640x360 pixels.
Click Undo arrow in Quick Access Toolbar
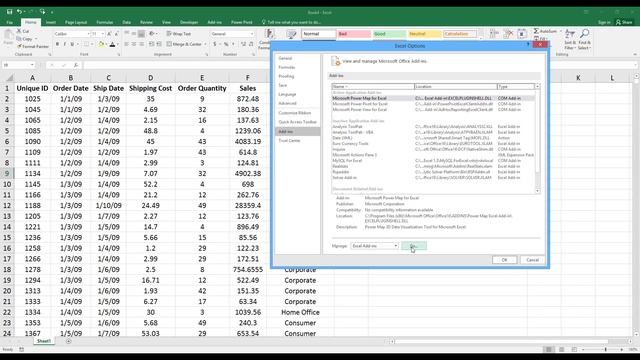[19, 12]
